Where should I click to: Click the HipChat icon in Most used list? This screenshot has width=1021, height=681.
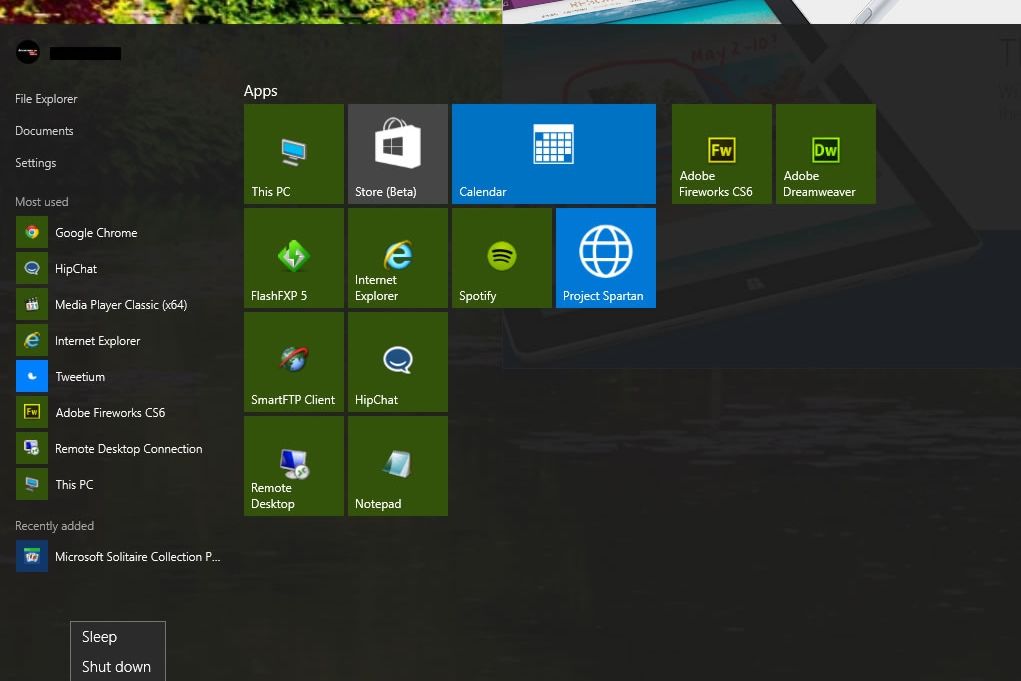coord(32,268)
